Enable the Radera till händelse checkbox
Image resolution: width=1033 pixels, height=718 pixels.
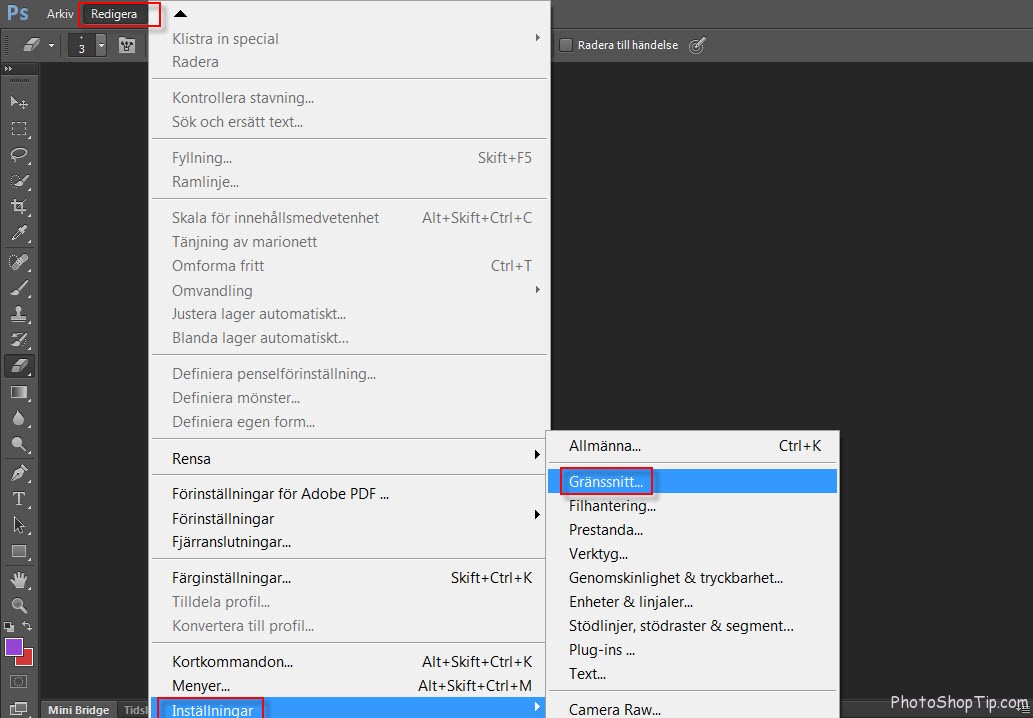click(565, 45)
